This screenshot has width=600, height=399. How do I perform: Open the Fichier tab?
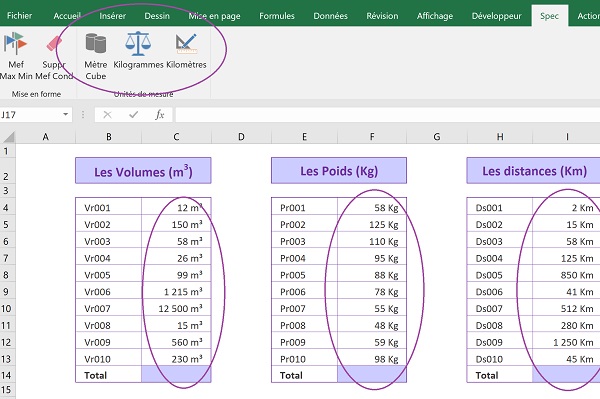click(x=19, y=16)
